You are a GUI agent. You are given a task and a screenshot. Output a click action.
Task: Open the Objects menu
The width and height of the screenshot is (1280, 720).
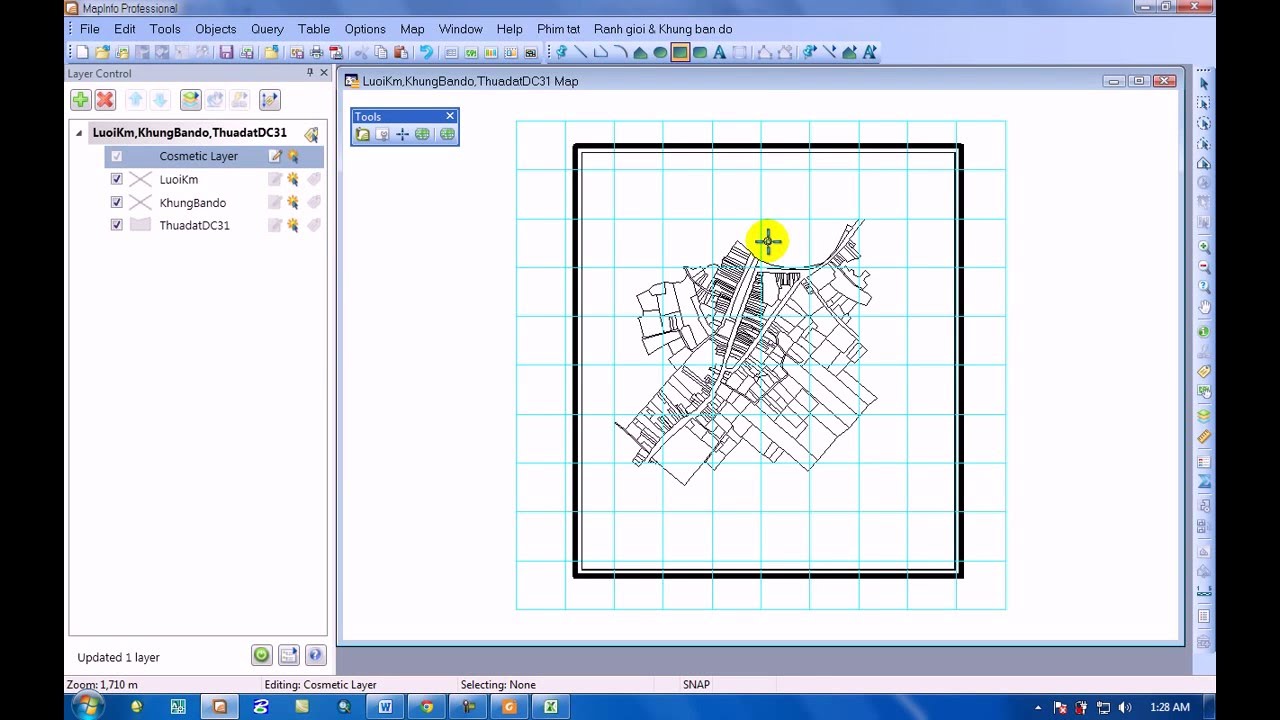216,29
